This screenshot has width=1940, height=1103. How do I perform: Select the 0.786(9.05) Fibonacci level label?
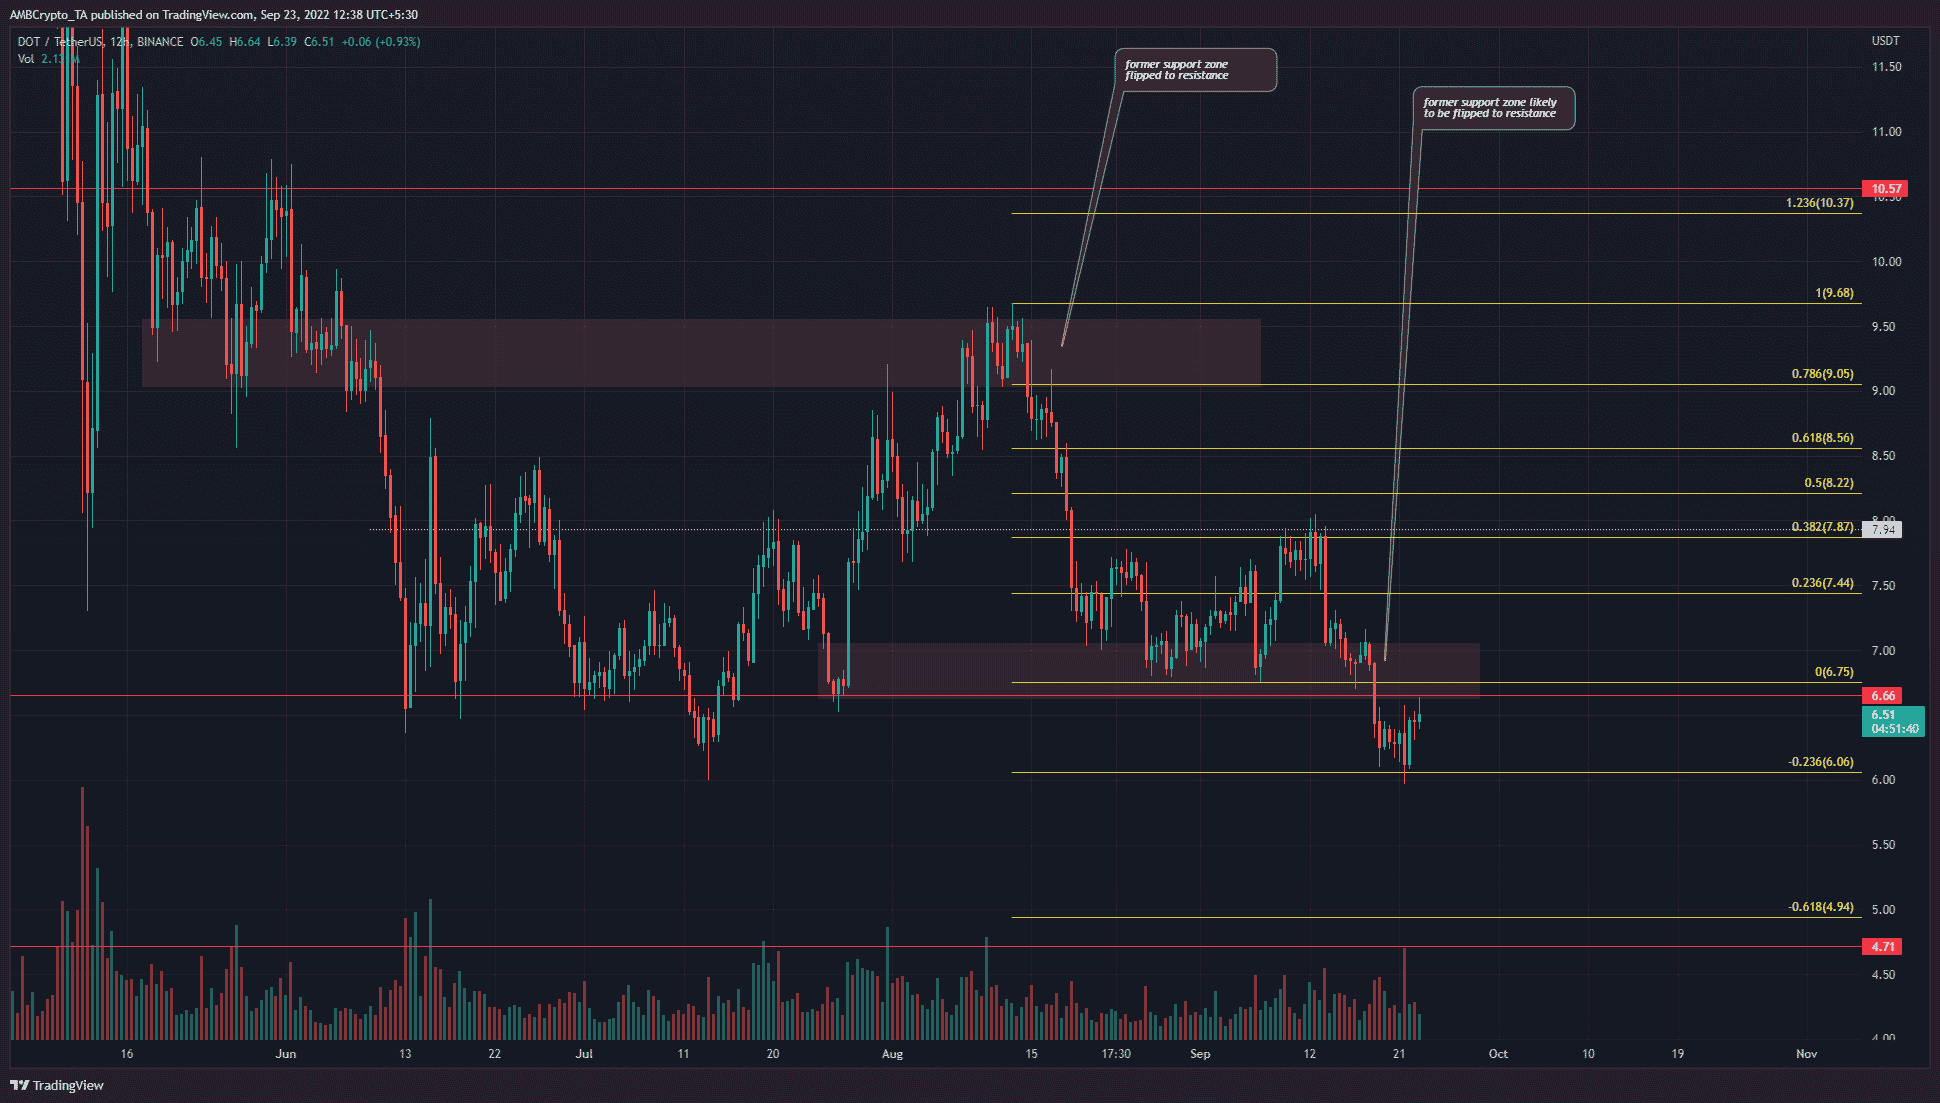(x=1822, y=374)
